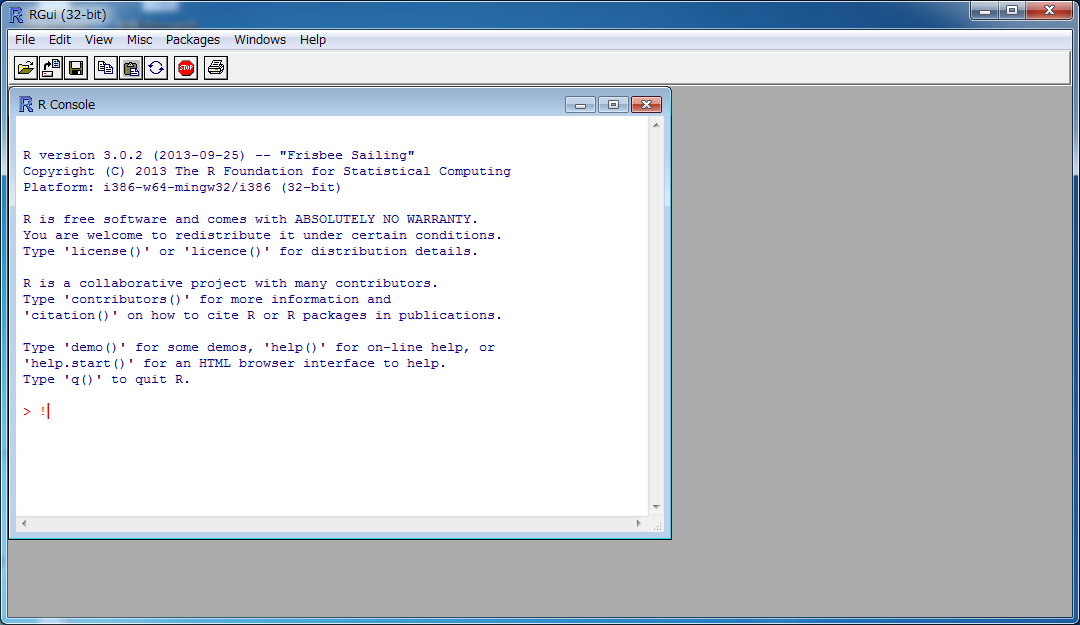
Task: Click the R Console vertical scrollbar down arrow
Action: [x=656, y=507]
